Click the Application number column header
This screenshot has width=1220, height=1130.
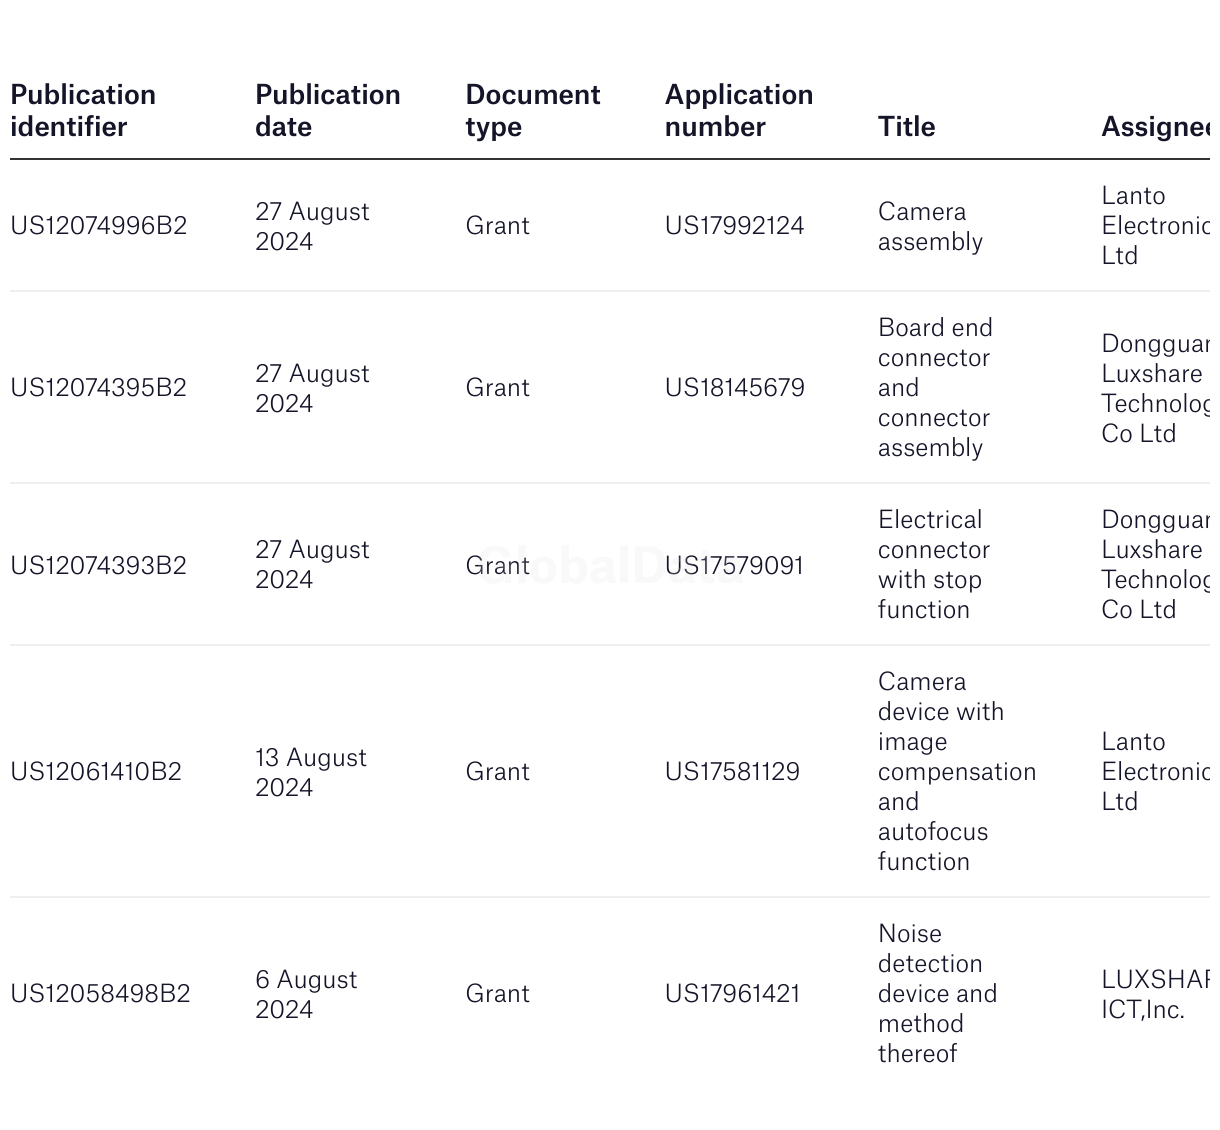(x=738, y=111)
